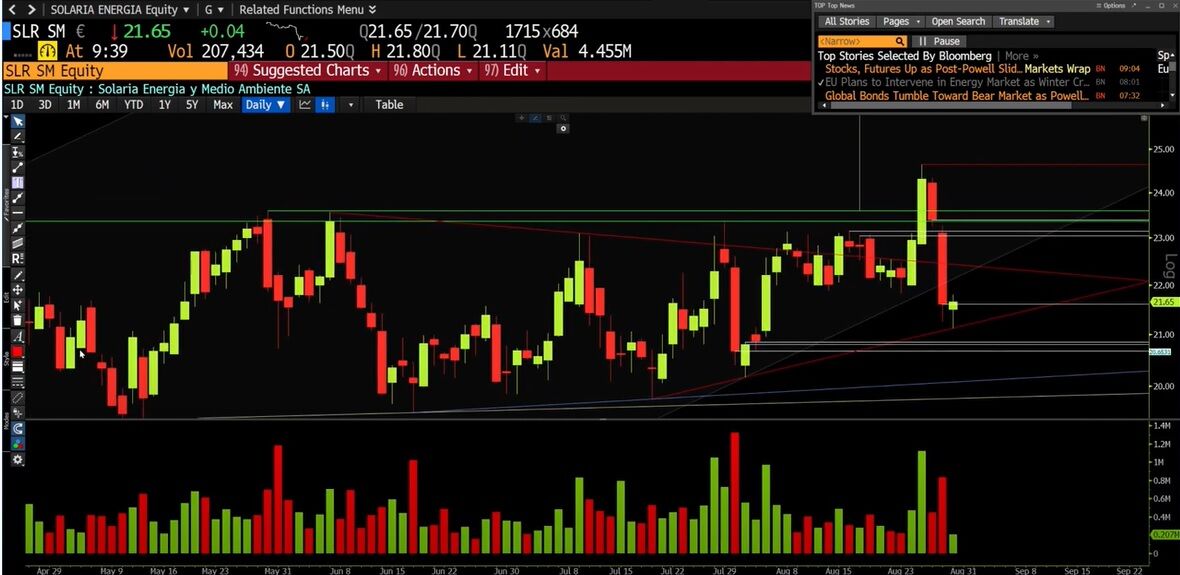Click the news list scroll down arrow

click(x=1172, y=95)
